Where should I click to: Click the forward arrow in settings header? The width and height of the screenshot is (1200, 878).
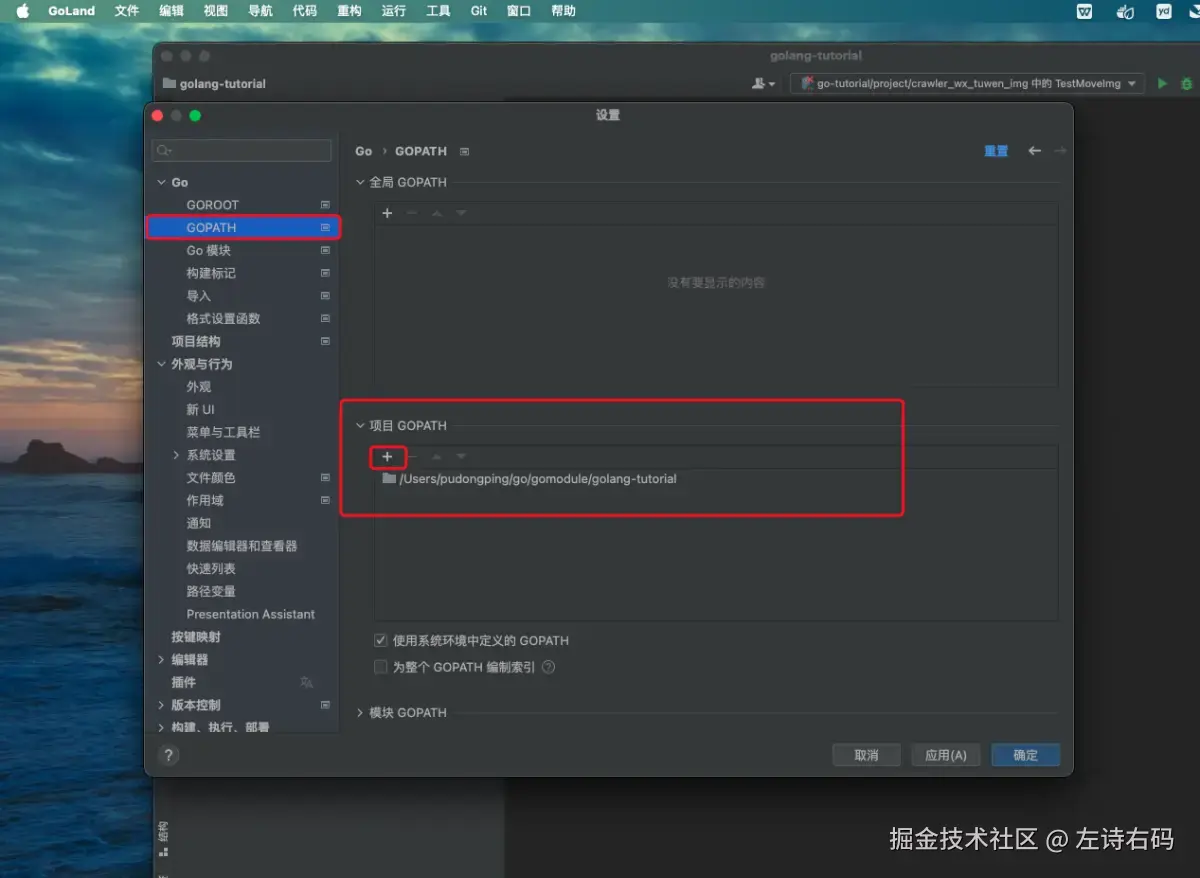point(1060,151)
